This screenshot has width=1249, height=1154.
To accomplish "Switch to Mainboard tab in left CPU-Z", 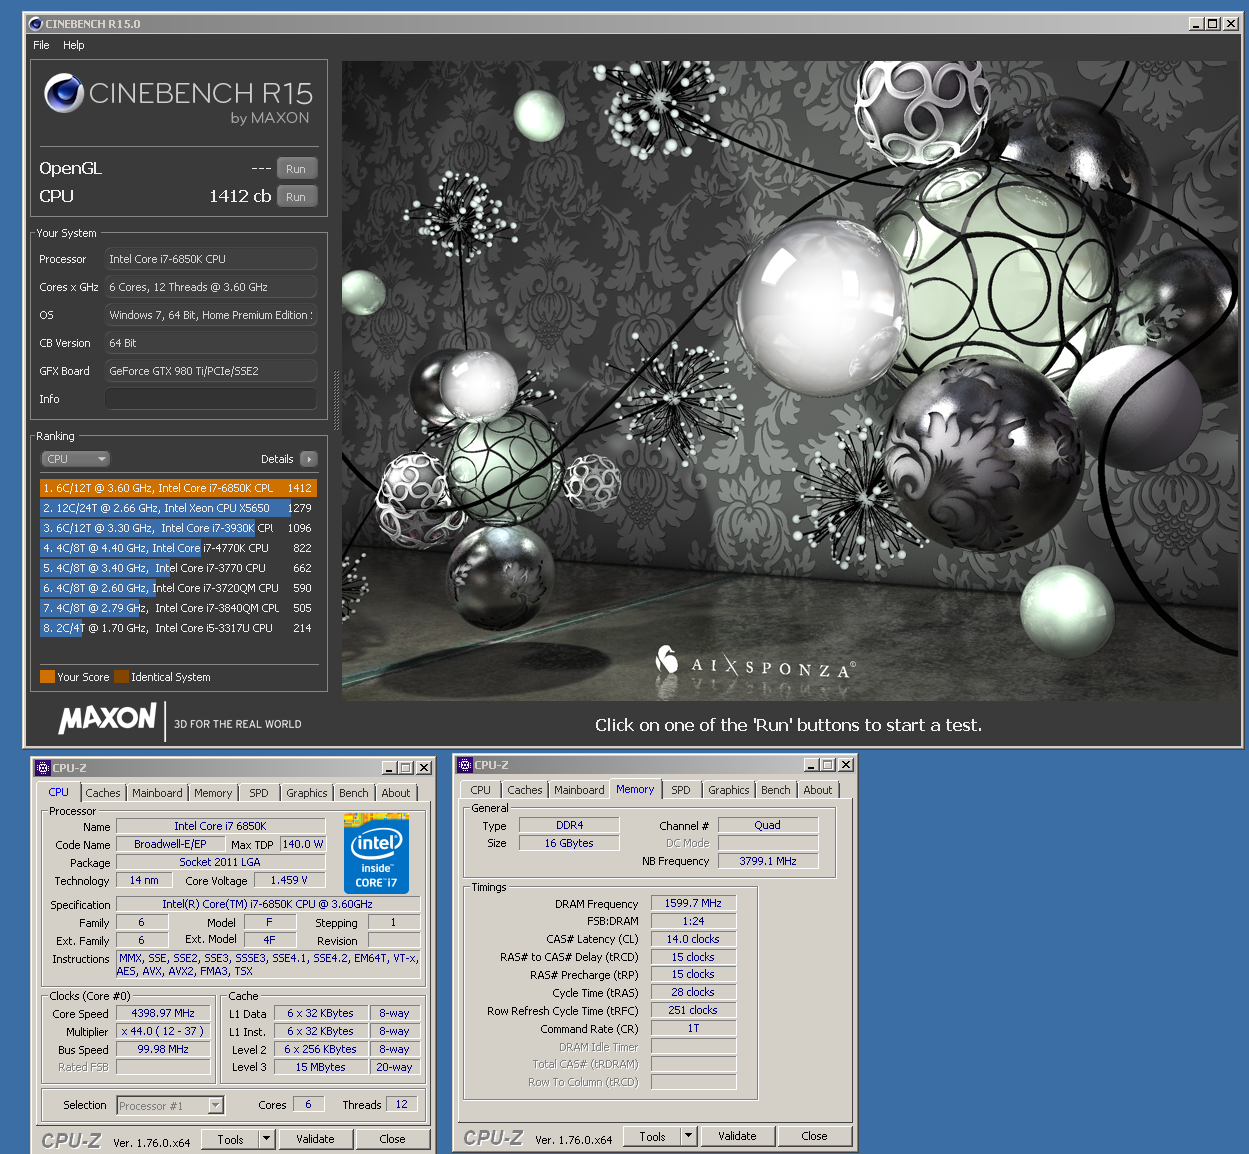I will pyautogui.click(x=157, y=793).
